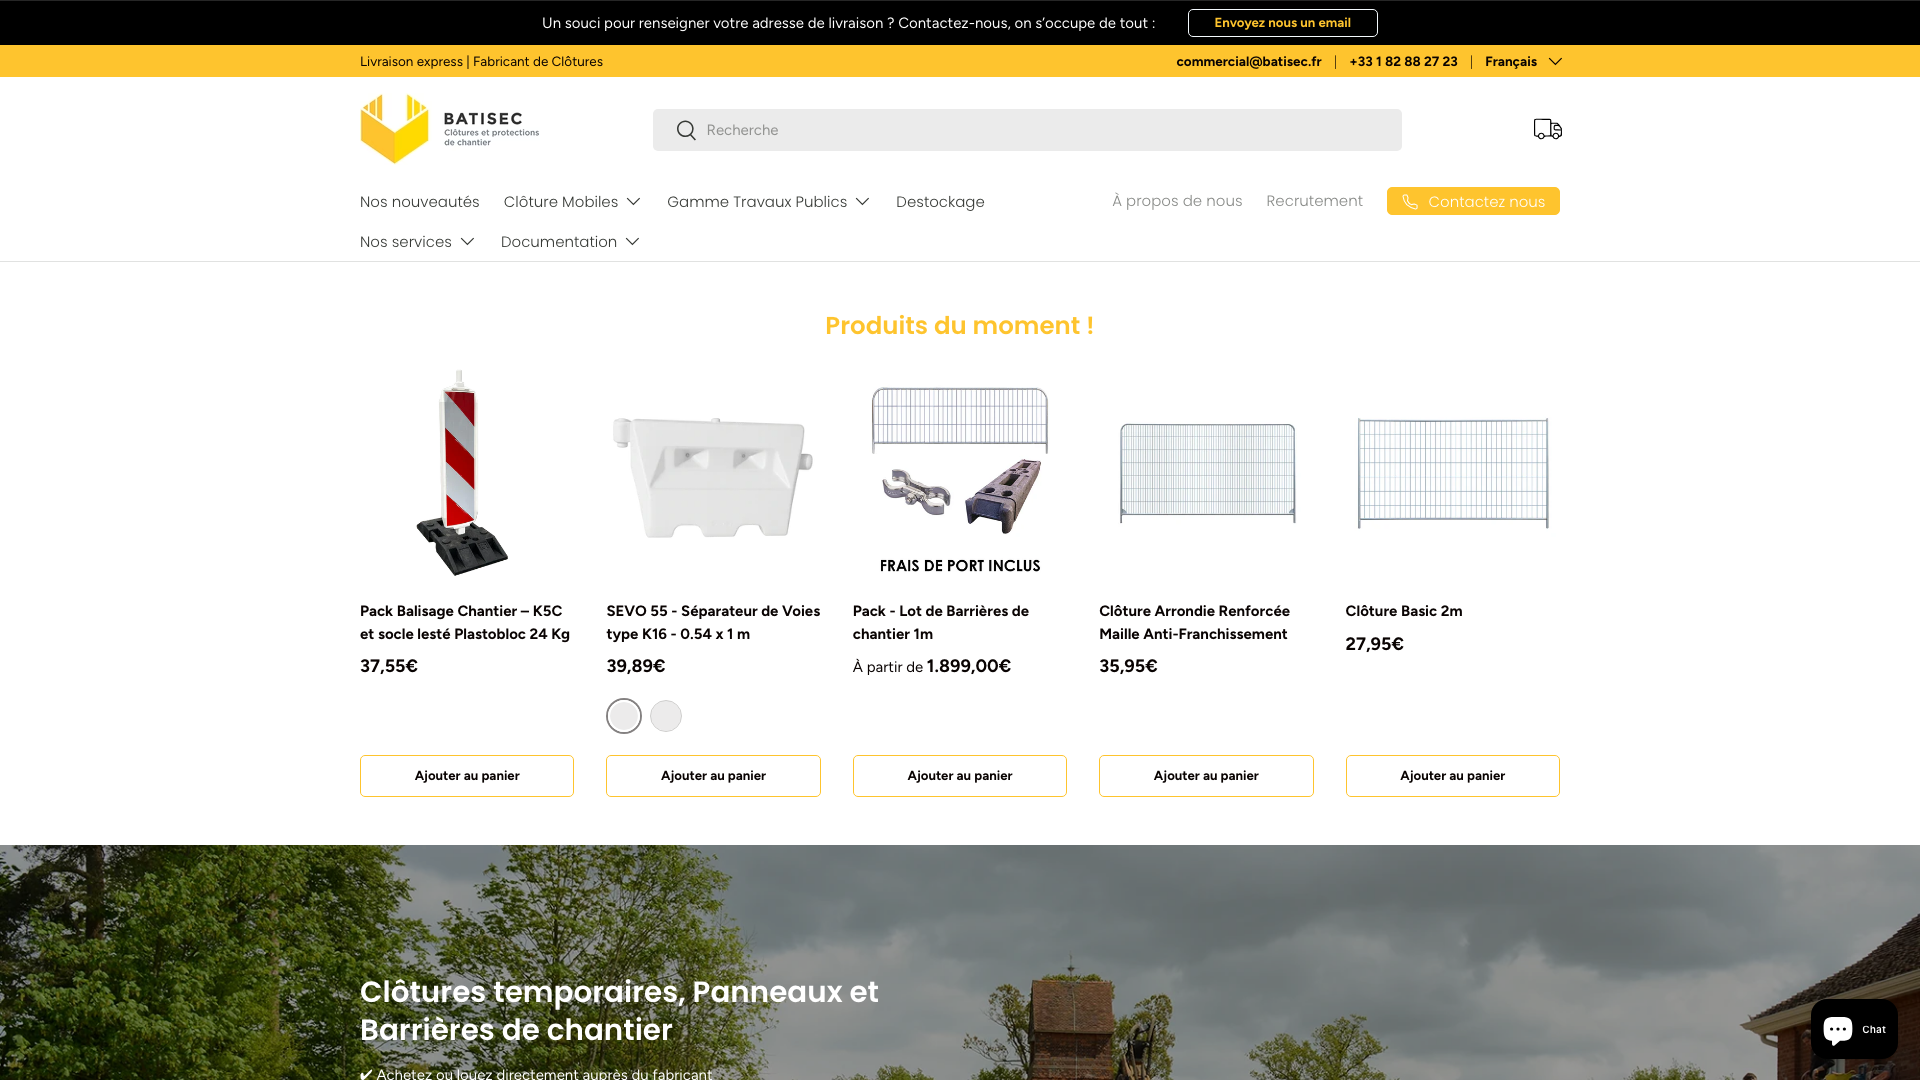Screen dimensions: 1920x1080
Task: Click phone icon in Contactez nous button
Action: (1410, 202)
